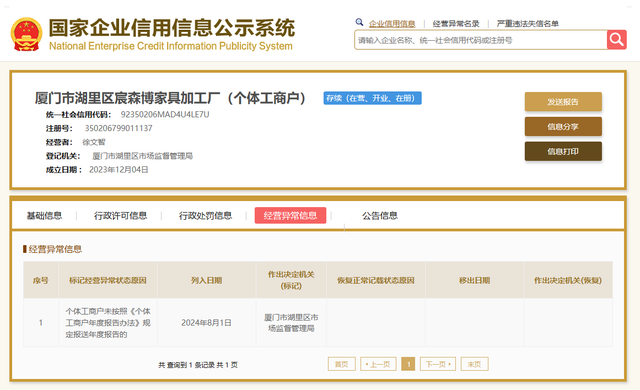
Task: Click the 经营异常信息 section heading
Action: point(55,249)
